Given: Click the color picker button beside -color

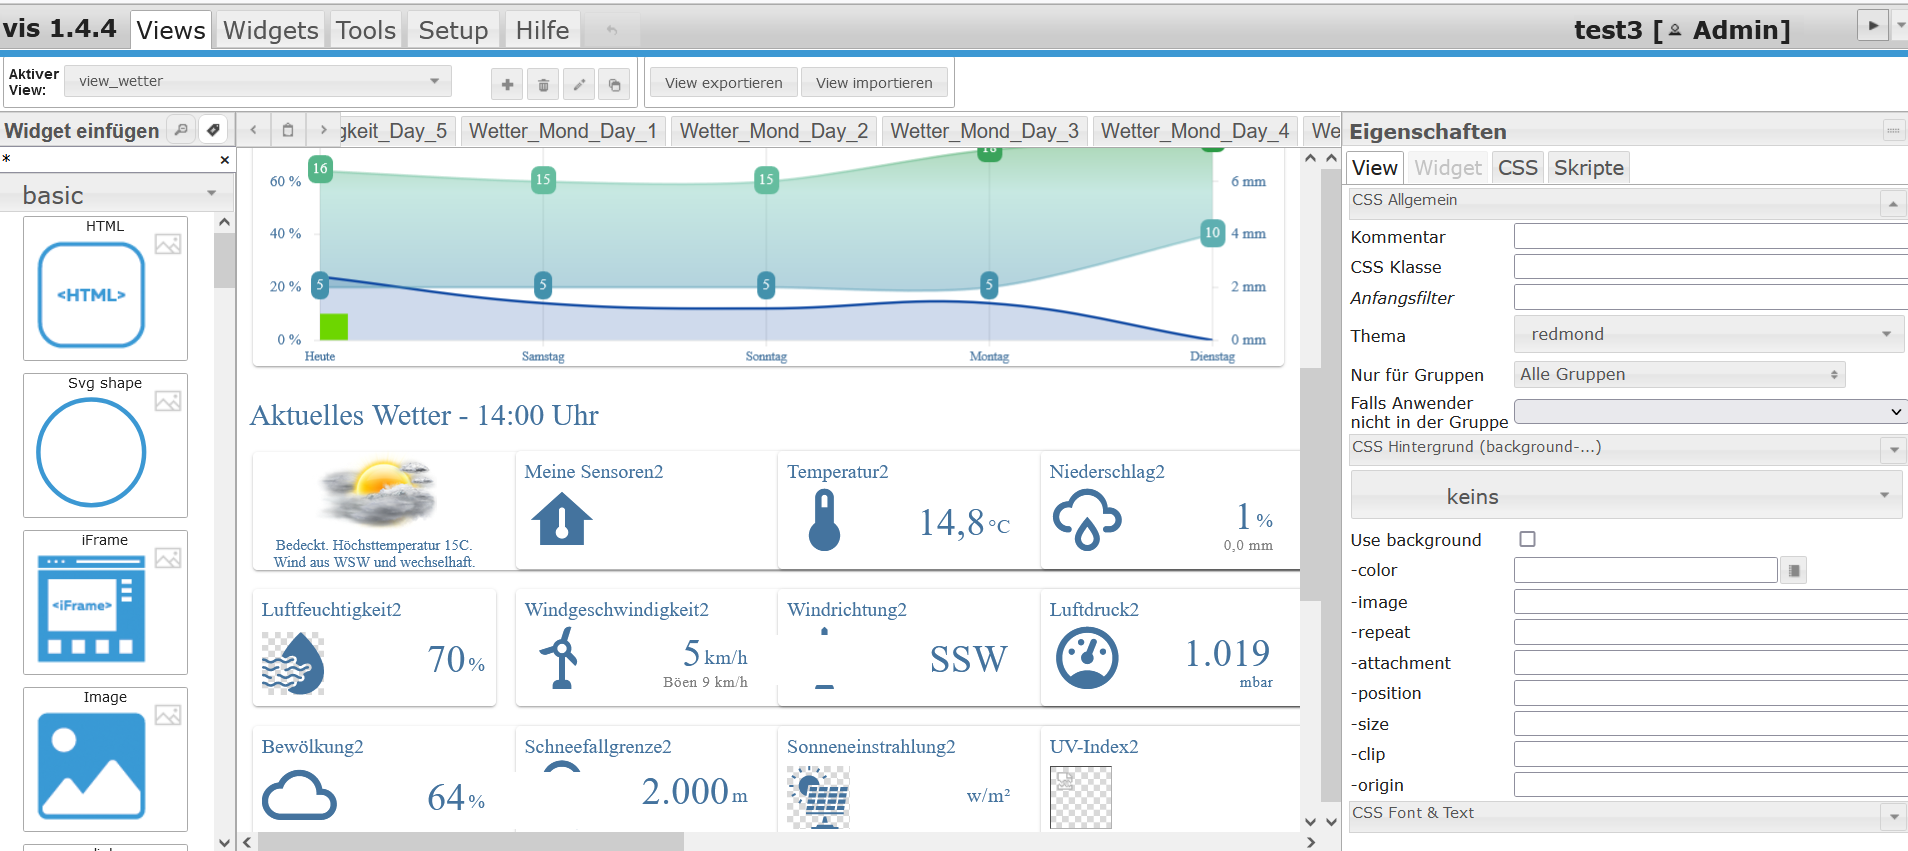Looking at the screenshot, I should pyautogui.click(x=1794, y=571).
